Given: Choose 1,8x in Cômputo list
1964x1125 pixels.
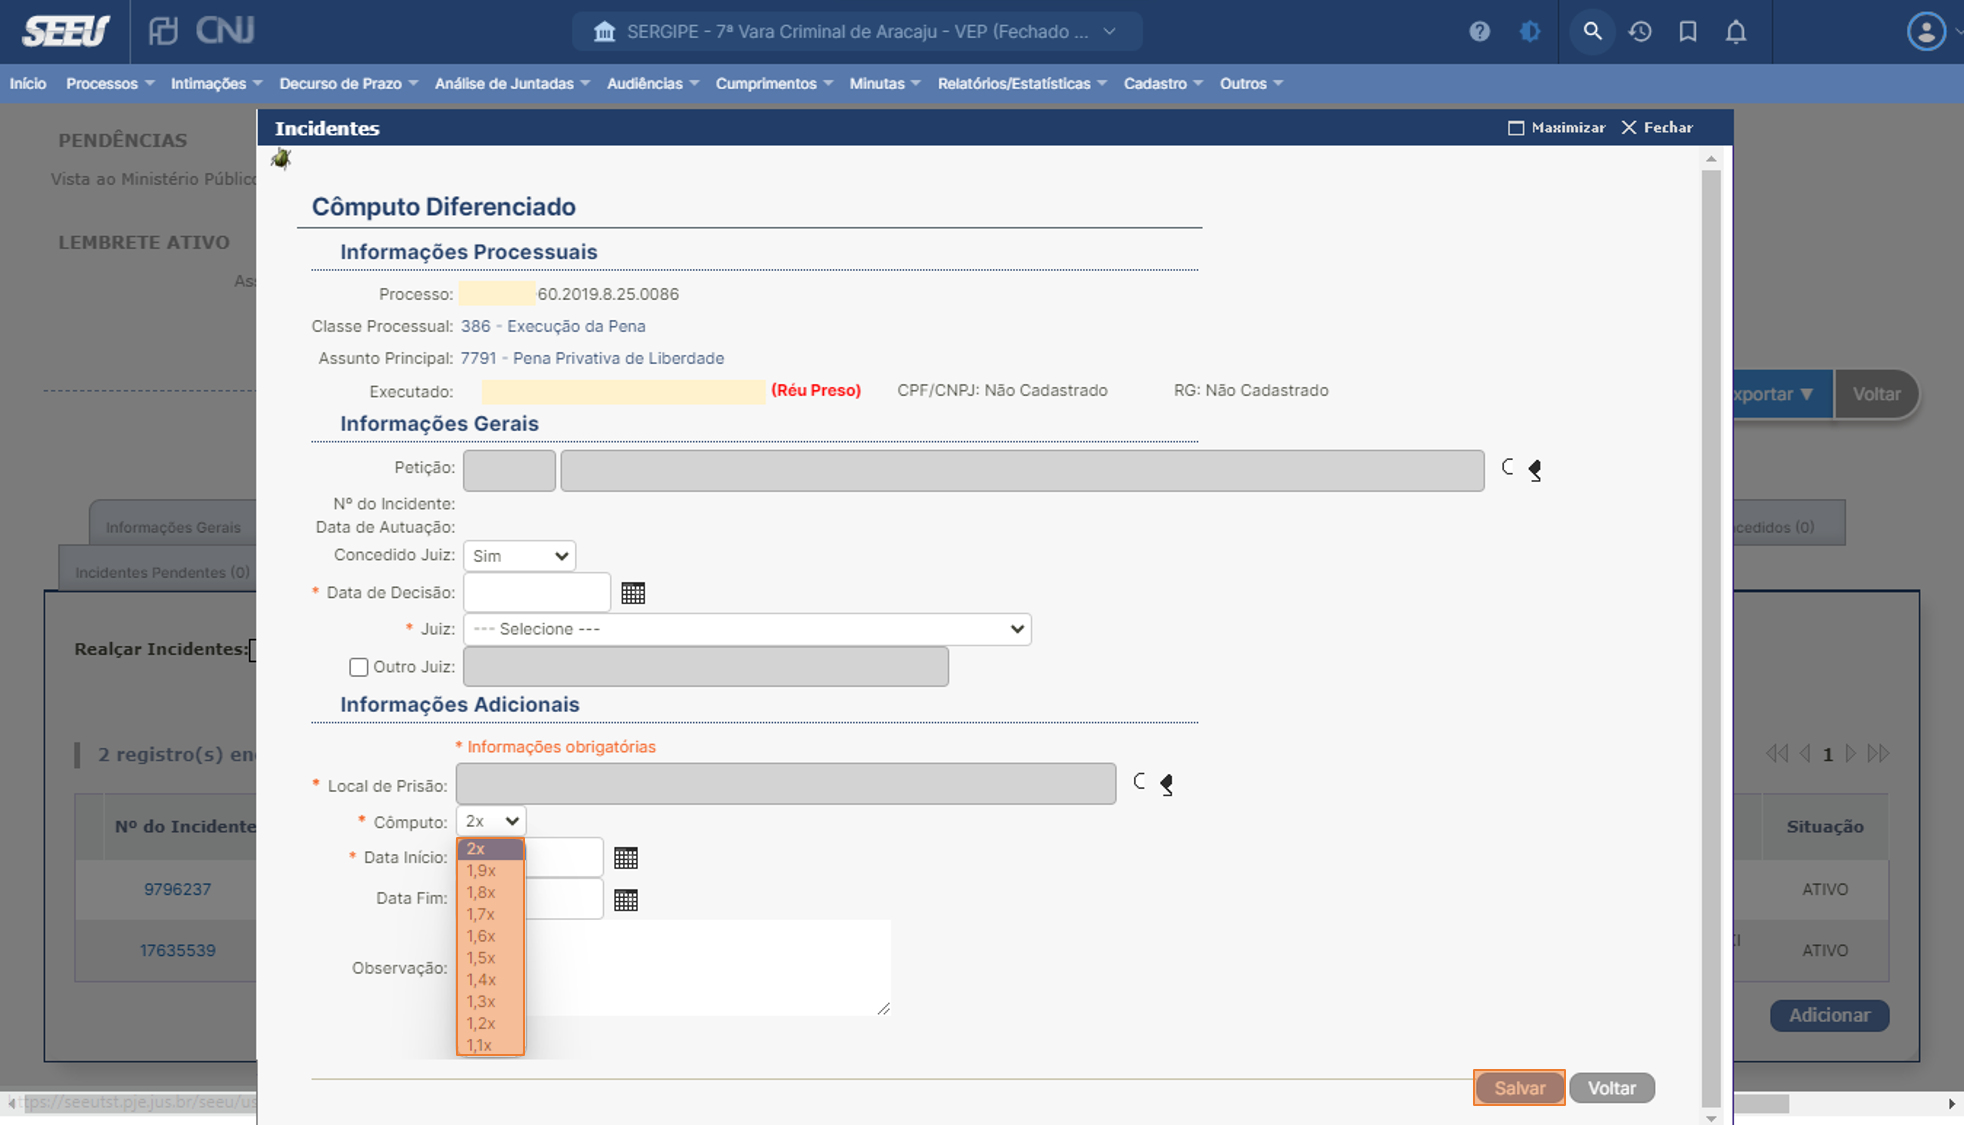Looking at the screenshot, I should tap(490, 893).
